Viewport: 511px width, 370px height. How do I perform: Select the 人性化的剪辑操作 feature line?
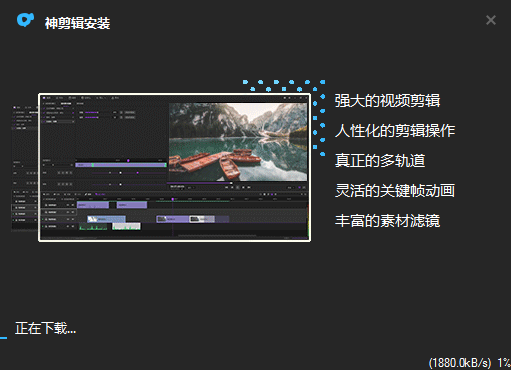[395, 131]
